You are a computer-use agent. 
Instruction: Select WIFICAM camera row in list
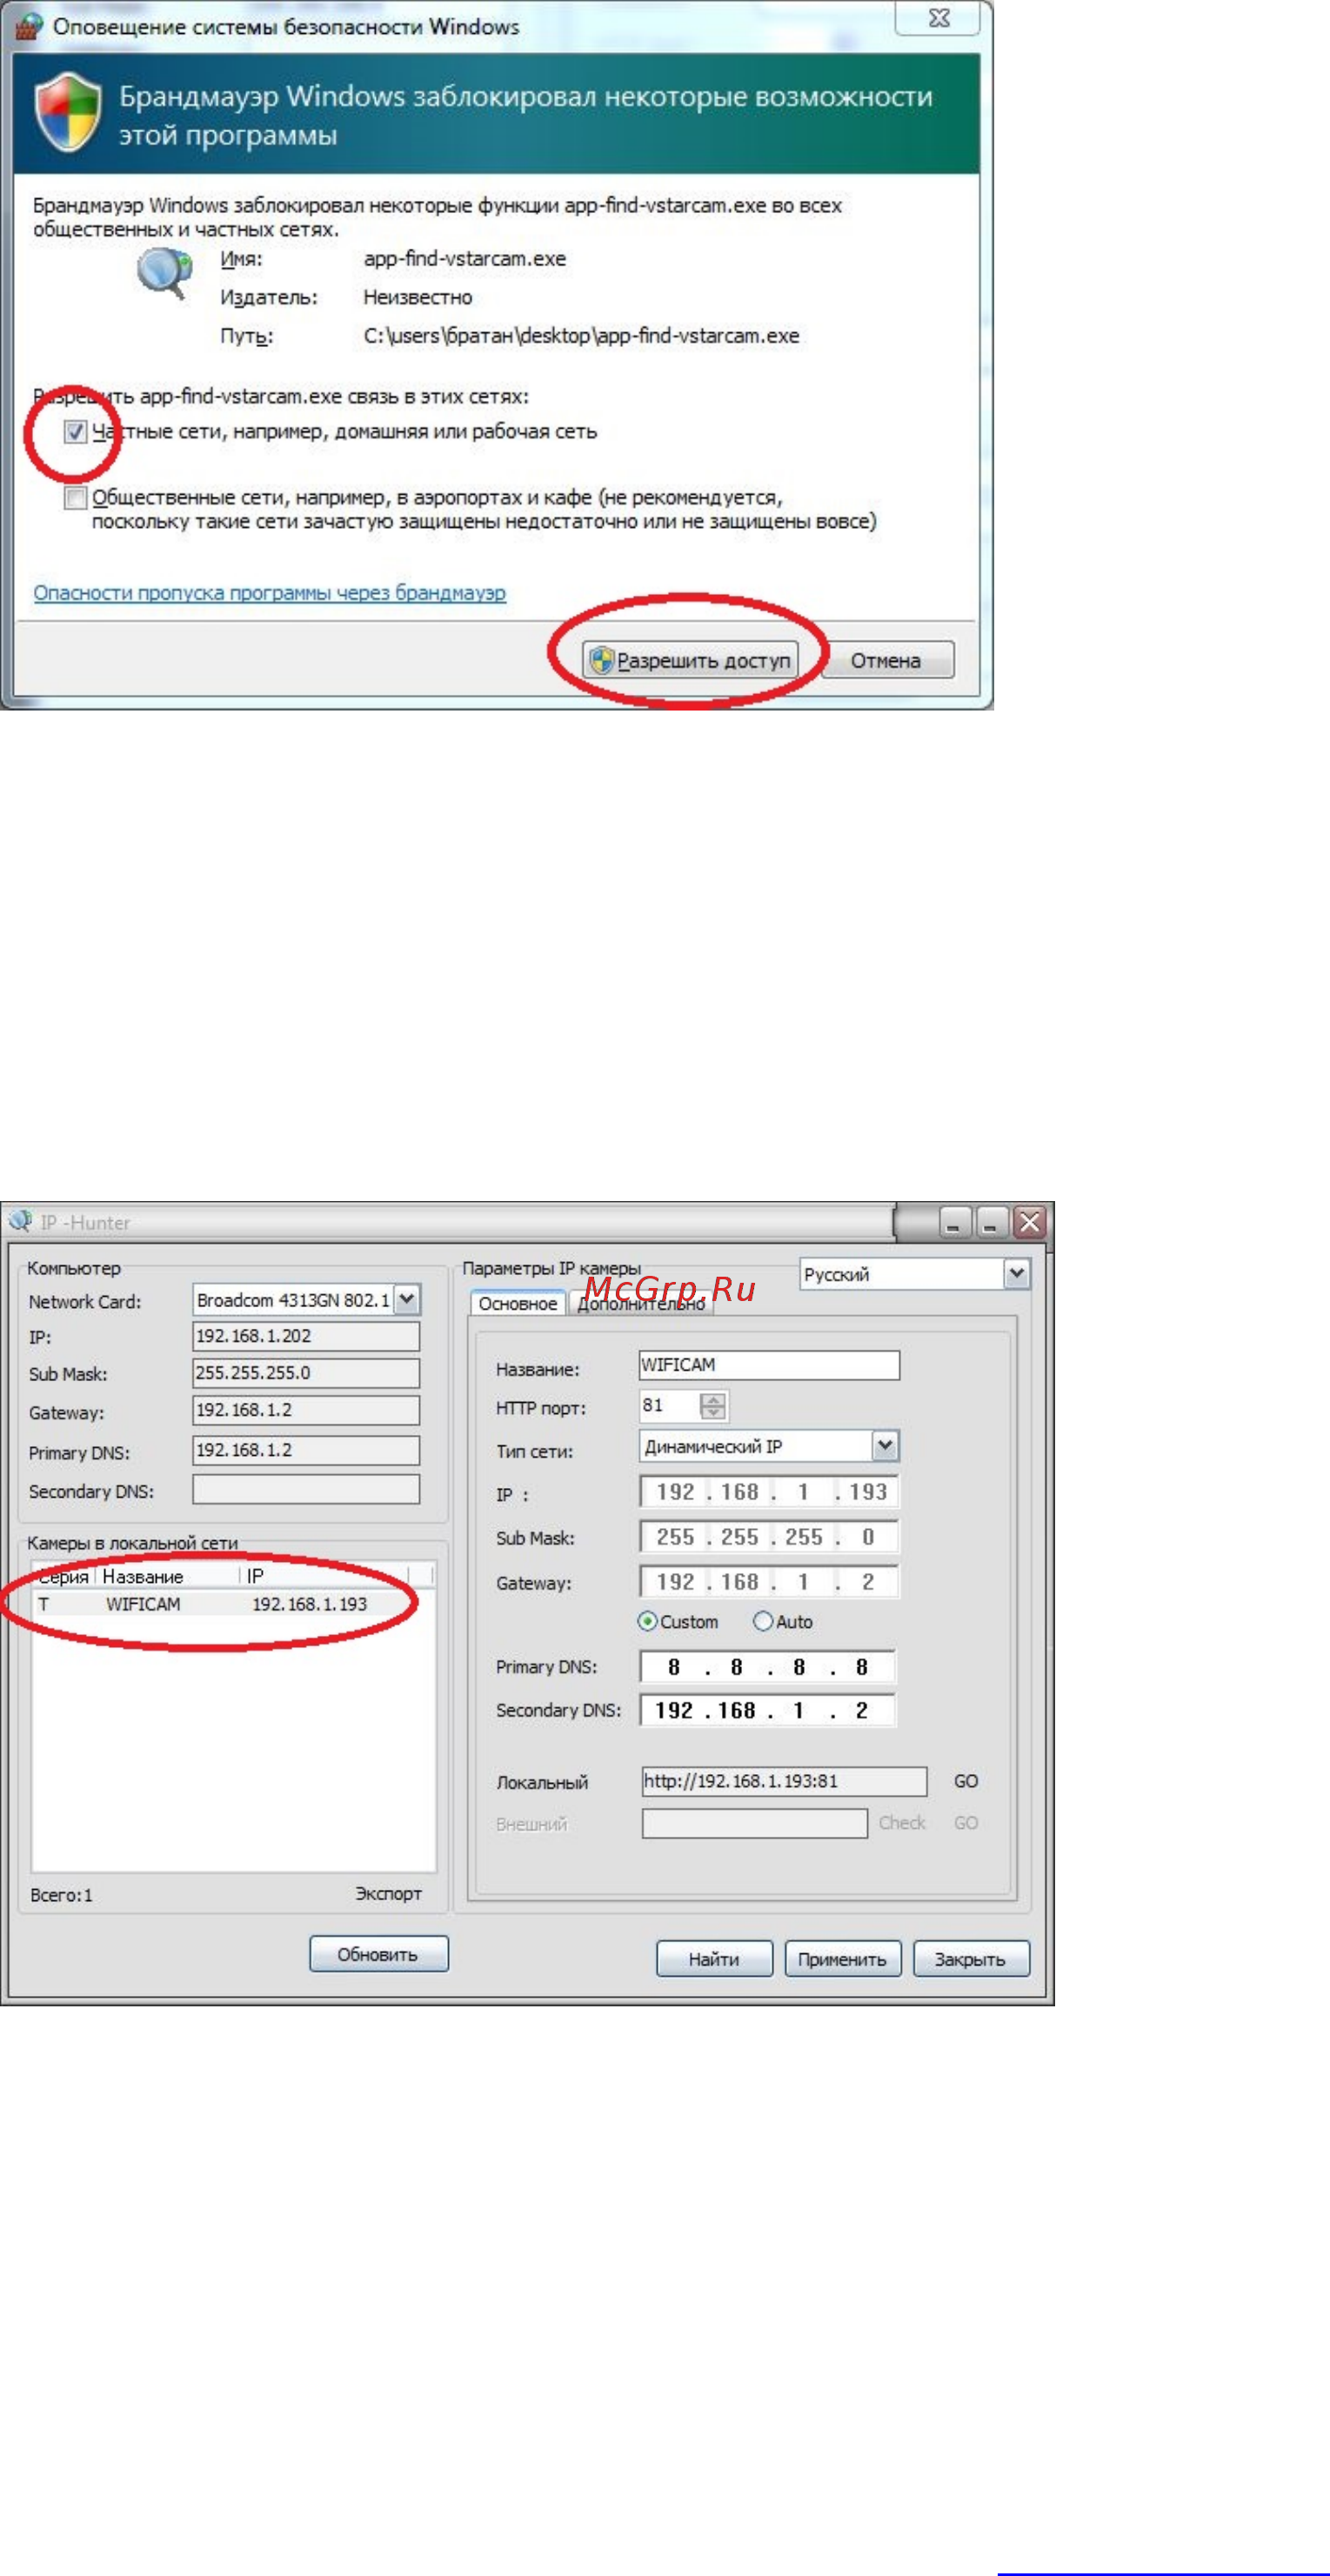point(233,1604)
